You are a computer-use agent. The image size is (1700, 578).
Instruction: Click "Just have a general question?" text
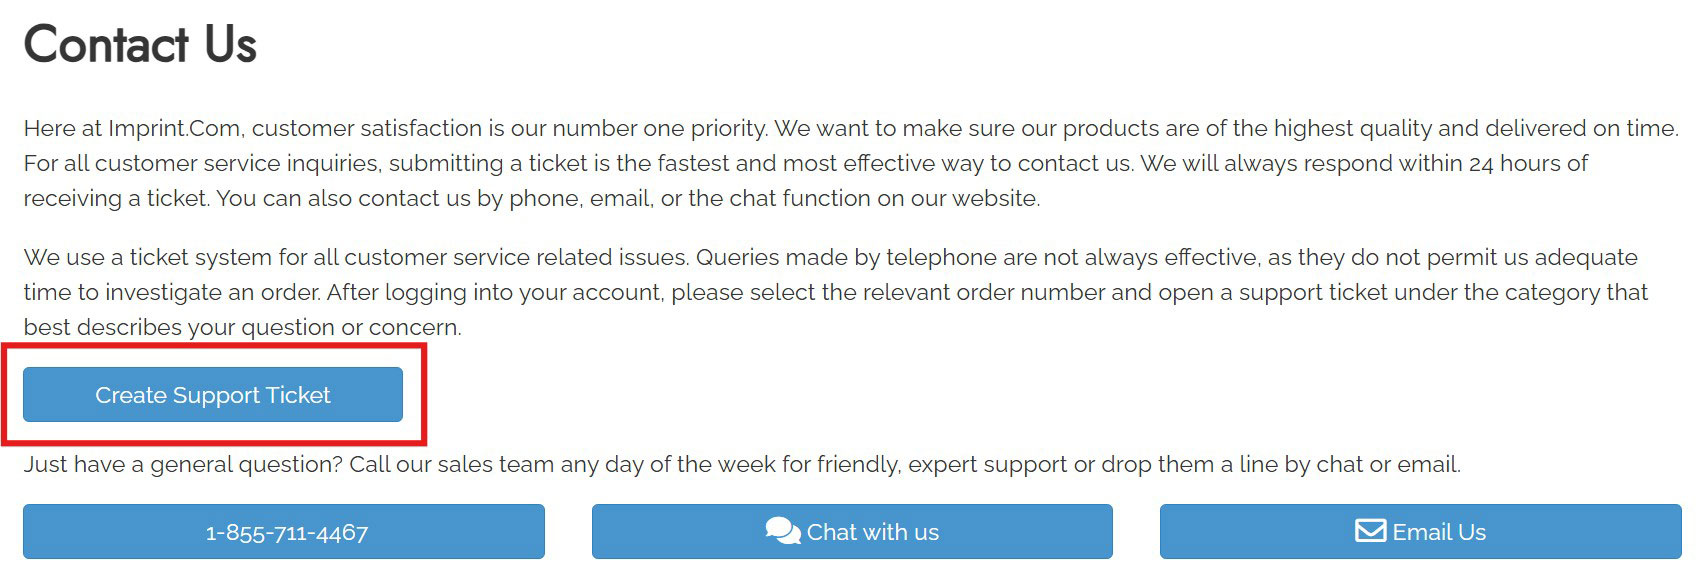pyautogui.click(x=183, y=465)
